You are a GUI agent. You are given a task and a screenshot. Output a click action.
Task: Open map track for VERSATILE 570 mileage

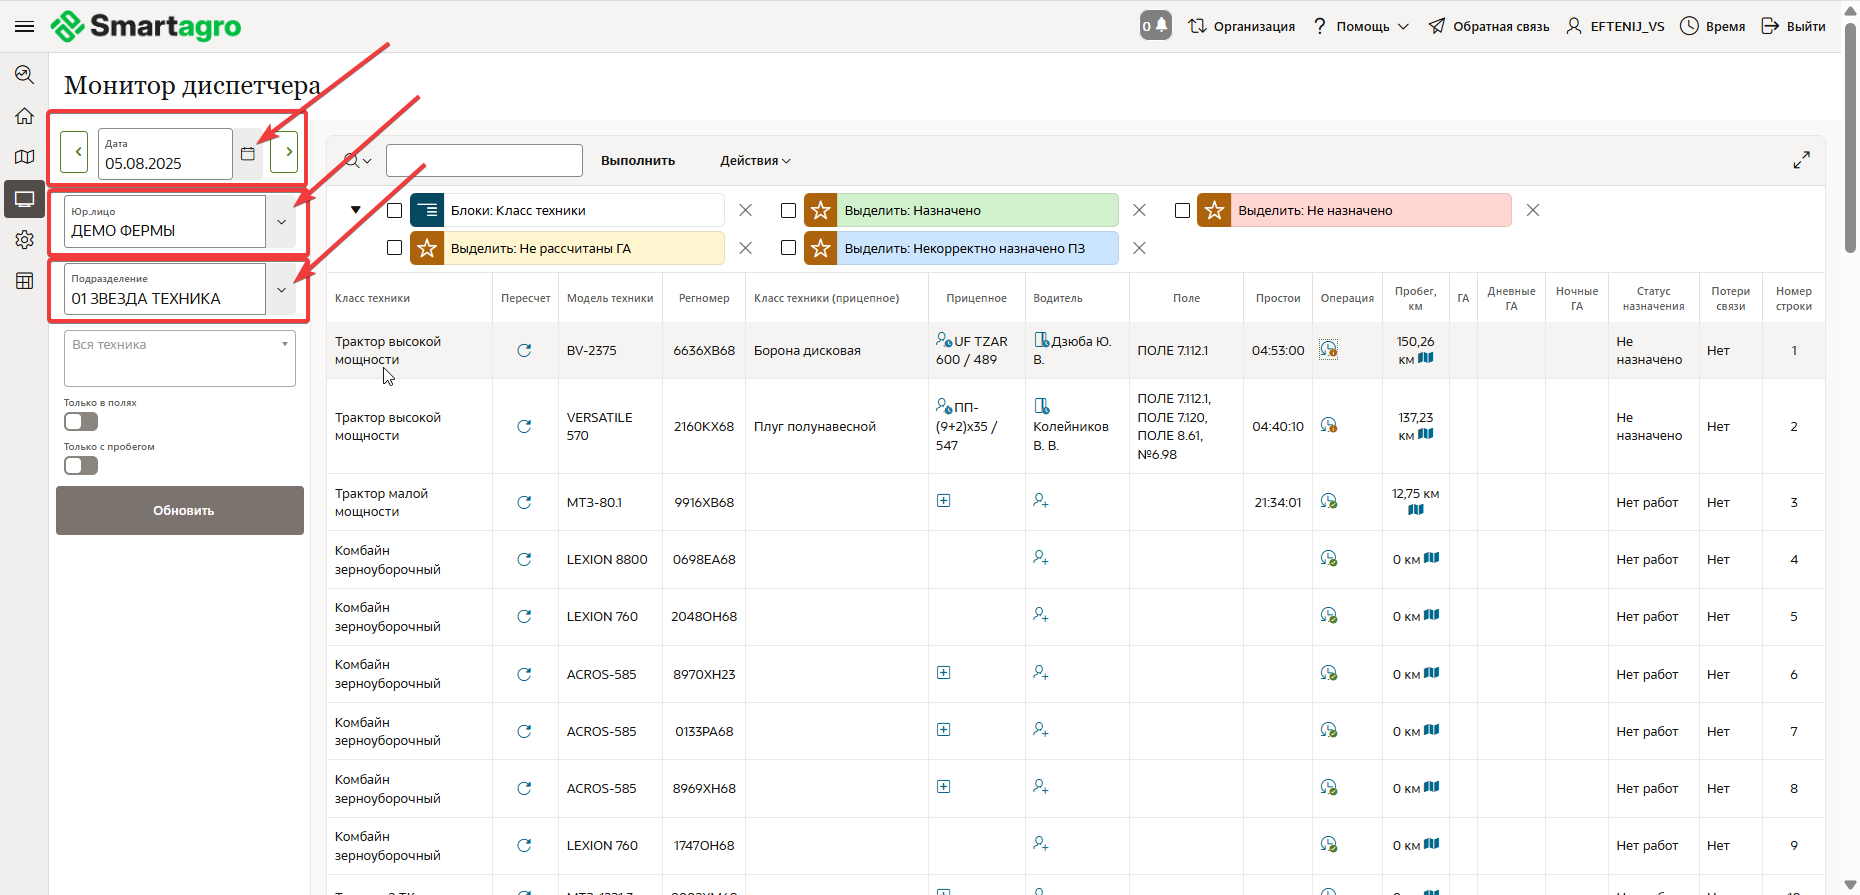coord(1426,434)
